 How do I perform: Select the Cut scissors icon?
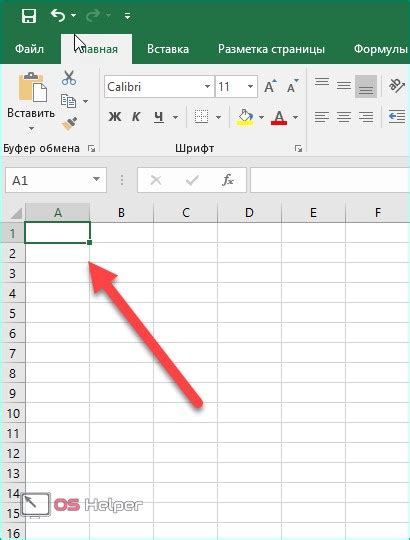click(69, 78)
